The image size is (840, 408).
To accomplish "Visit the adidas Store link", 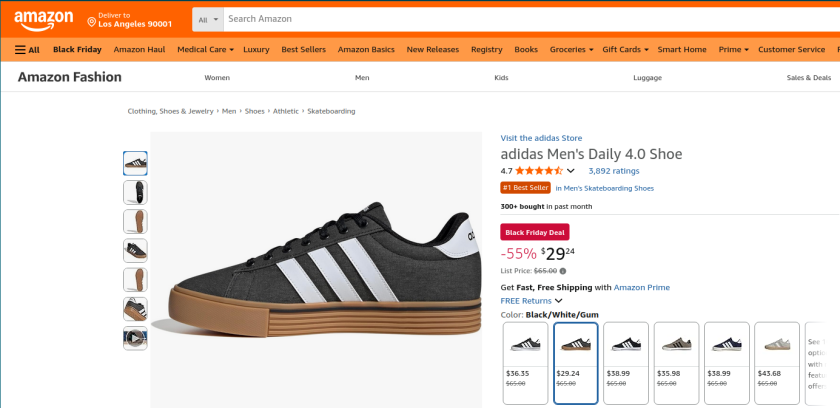I will [x=541, y=138].
